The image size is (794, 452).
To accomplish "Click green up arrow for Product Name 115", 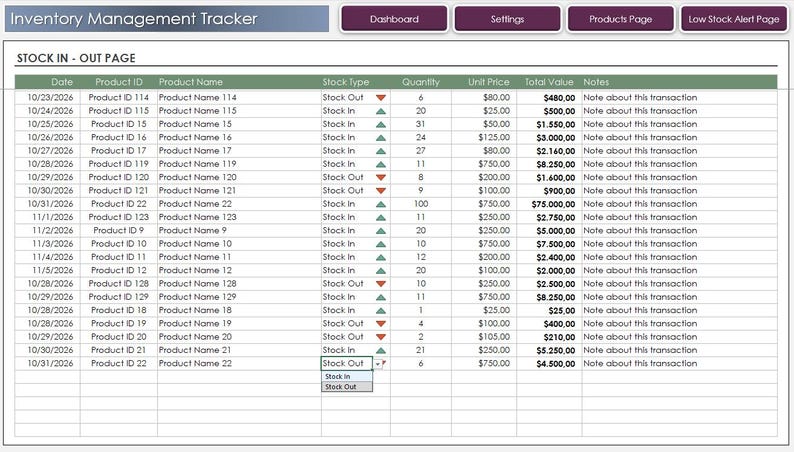I will (381, 111).
